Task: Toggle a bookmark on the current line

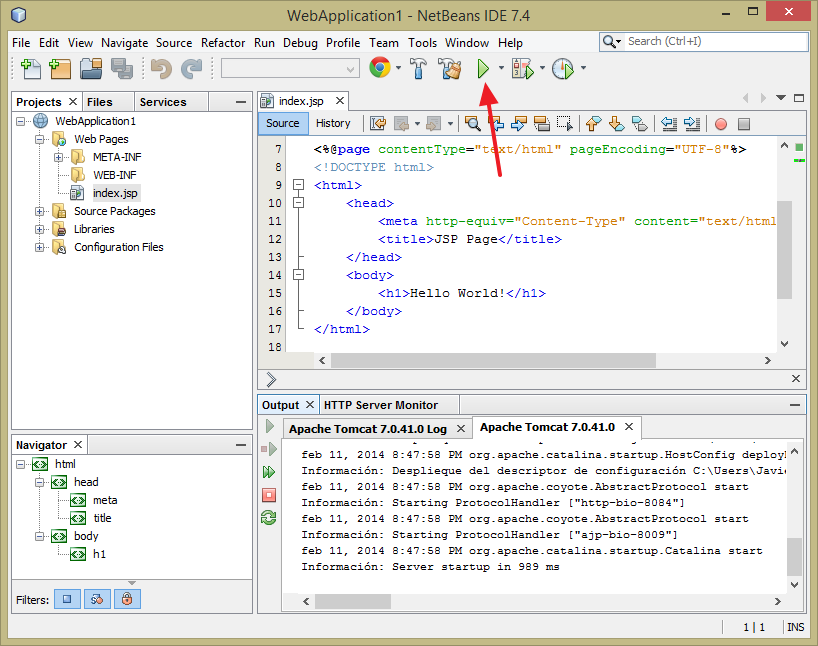Action: (x=640, y=123)
